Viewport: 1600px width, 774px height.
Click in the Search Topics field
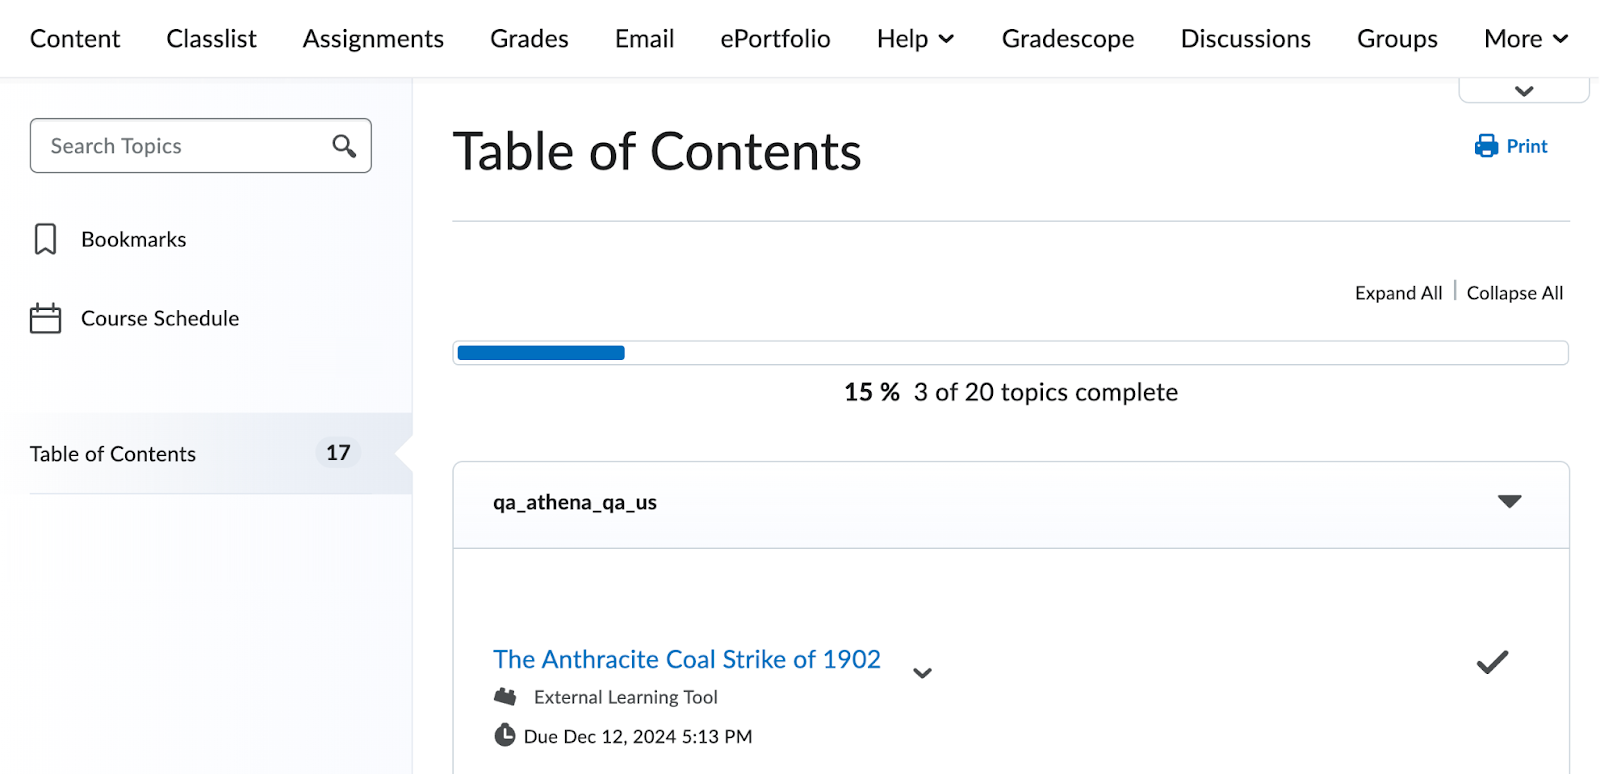pyautogui.click(x=180, y=146)
